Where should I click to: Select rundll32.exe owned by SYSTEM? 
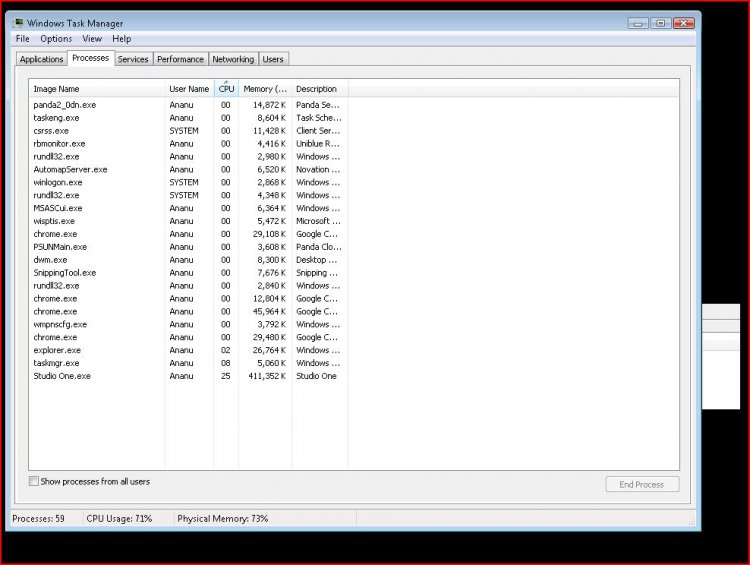(x=188, y=195)
